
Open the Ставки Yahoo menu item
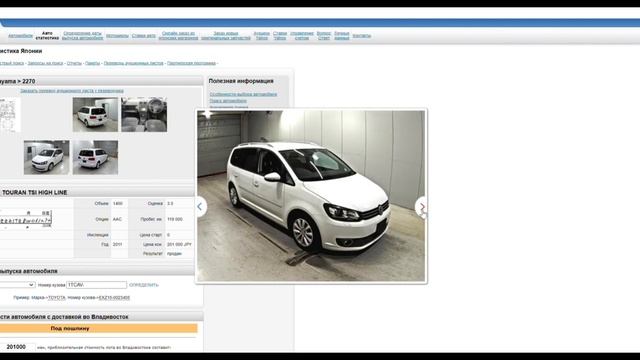point(280,36)
